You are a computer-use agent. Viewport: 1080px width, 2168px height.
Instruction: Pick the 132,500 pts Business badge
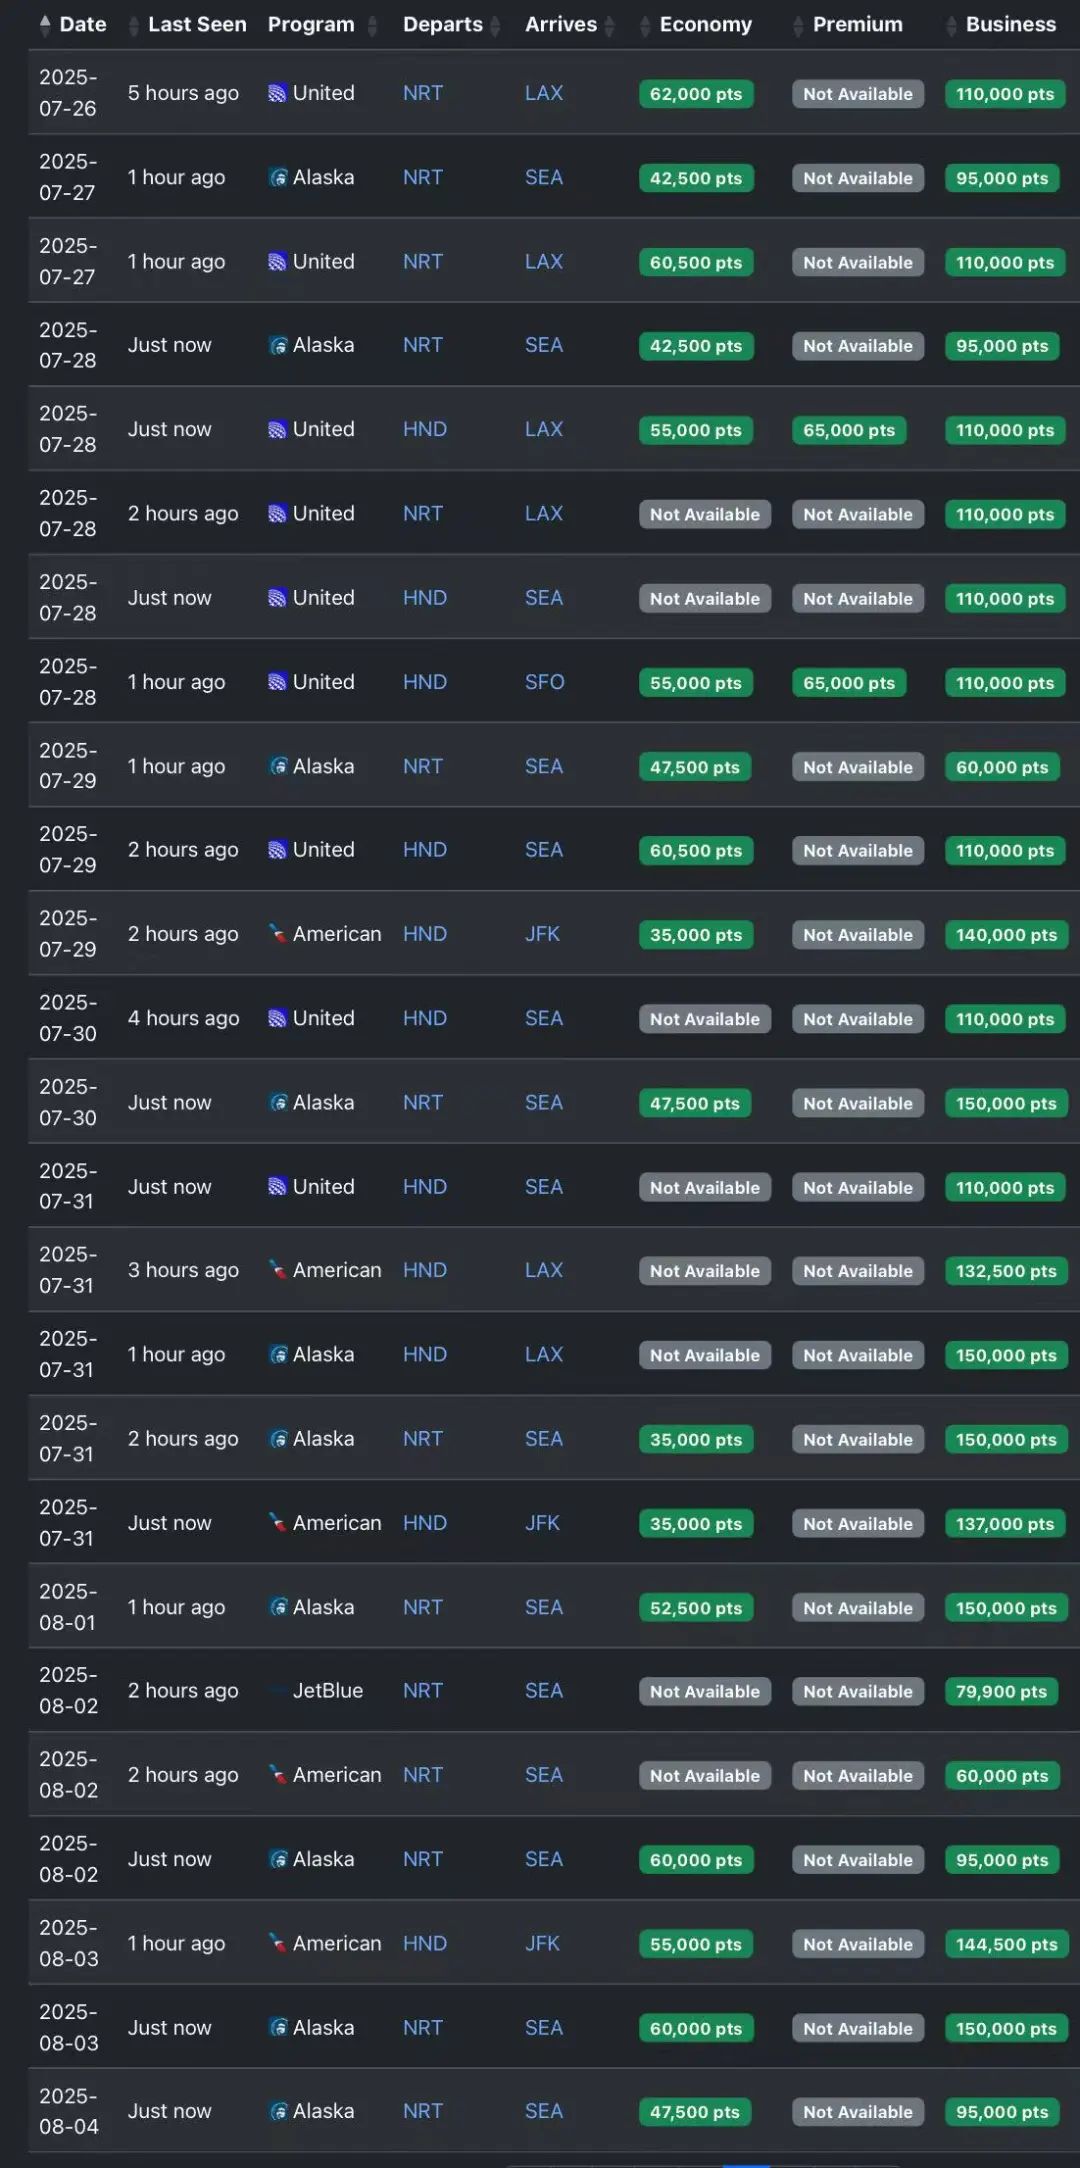tap(1005, 1271)
